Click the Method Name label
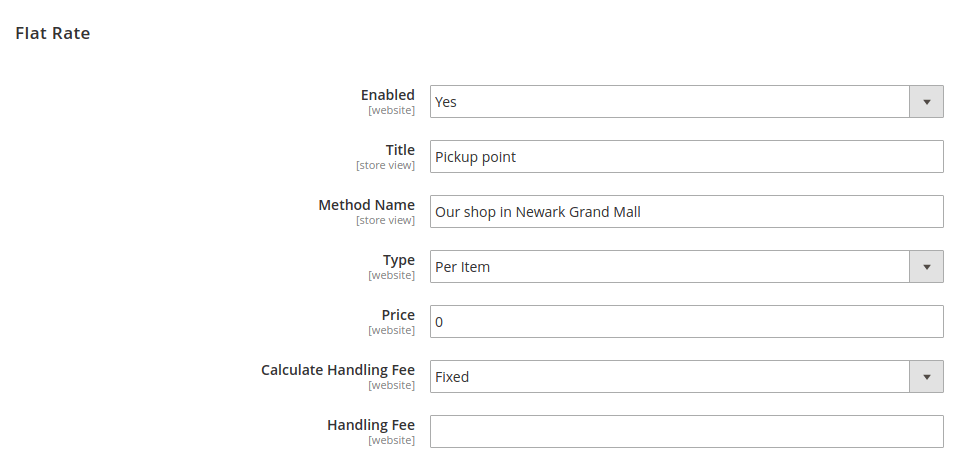Image resolution: width=960 pixels, height=460 pixels. pyautogui.click(x=366, y=205)
